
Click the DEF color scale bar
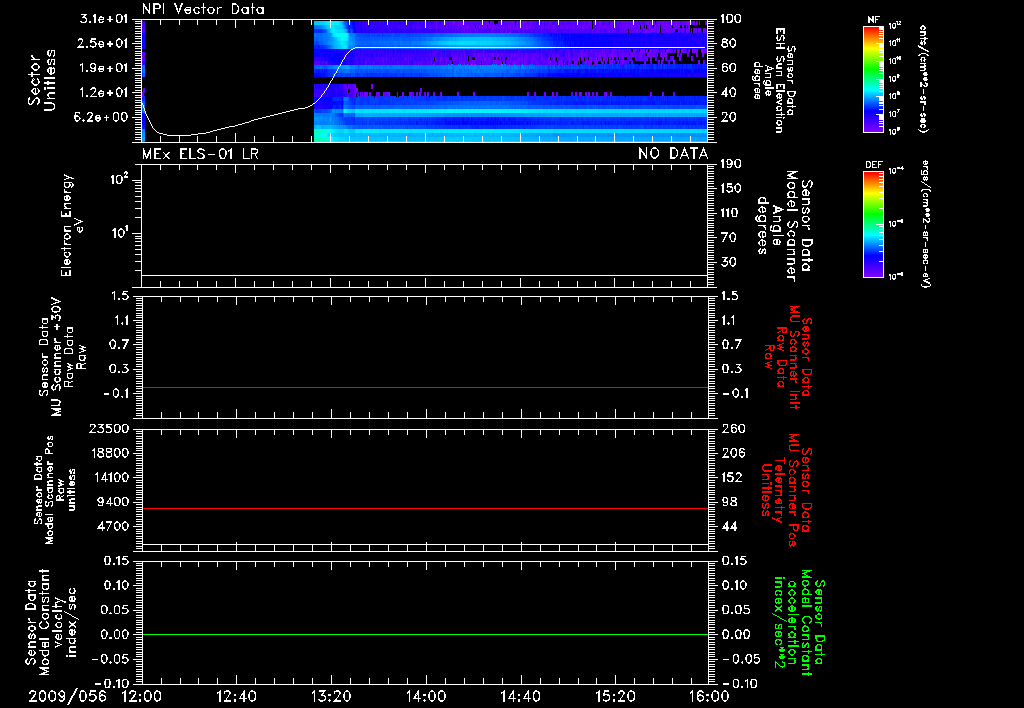(x=873, y=224)
